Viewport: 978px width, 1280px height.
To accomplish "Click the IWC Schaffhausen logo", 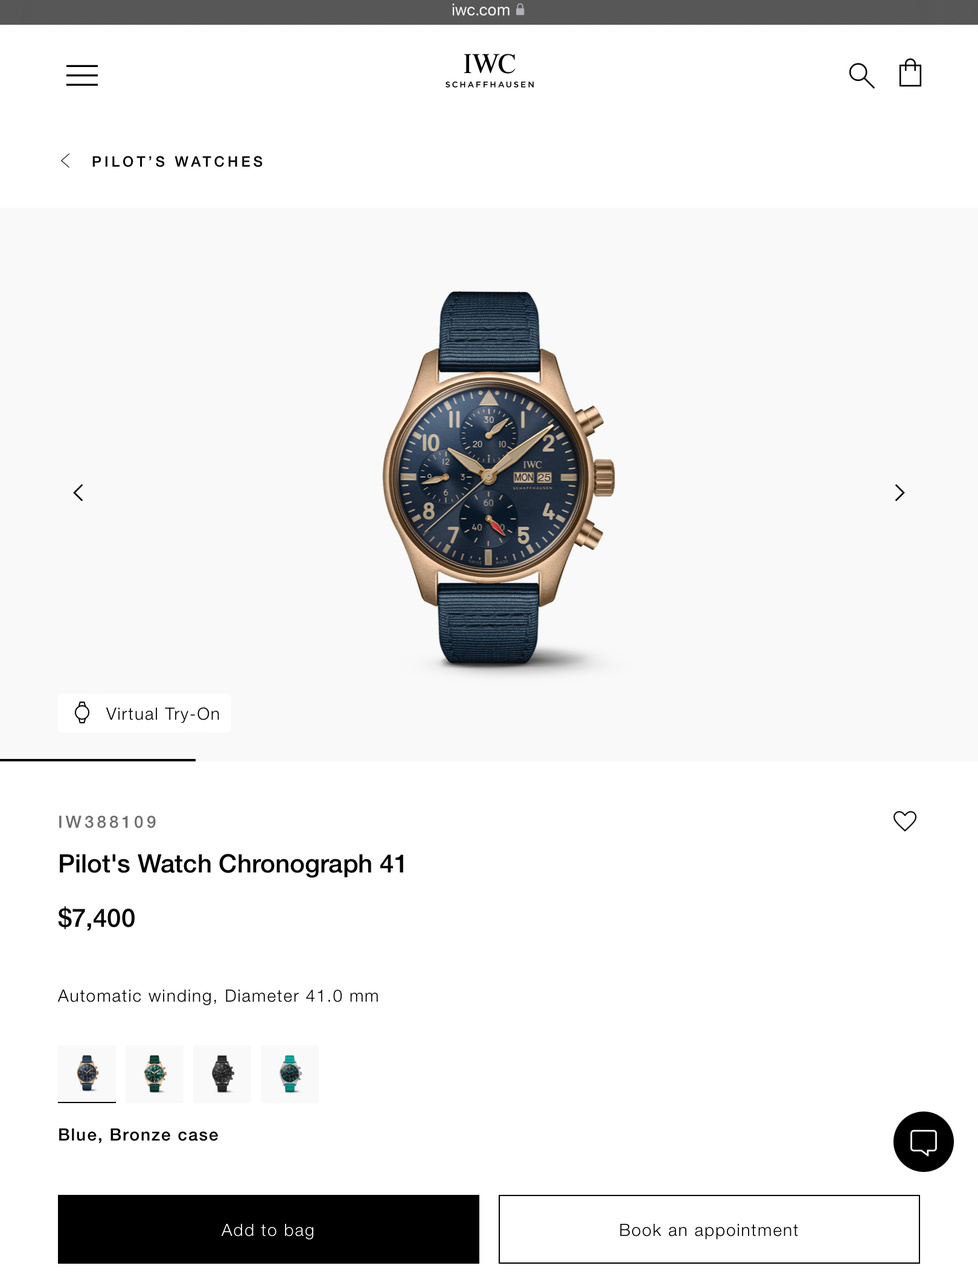I will 489,71.
